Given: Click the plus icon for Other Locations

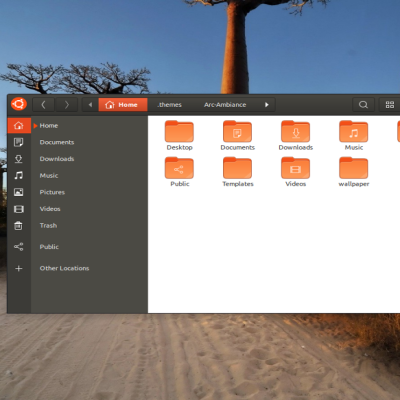Looking at the screenshot, I should [x=19, y=268].
